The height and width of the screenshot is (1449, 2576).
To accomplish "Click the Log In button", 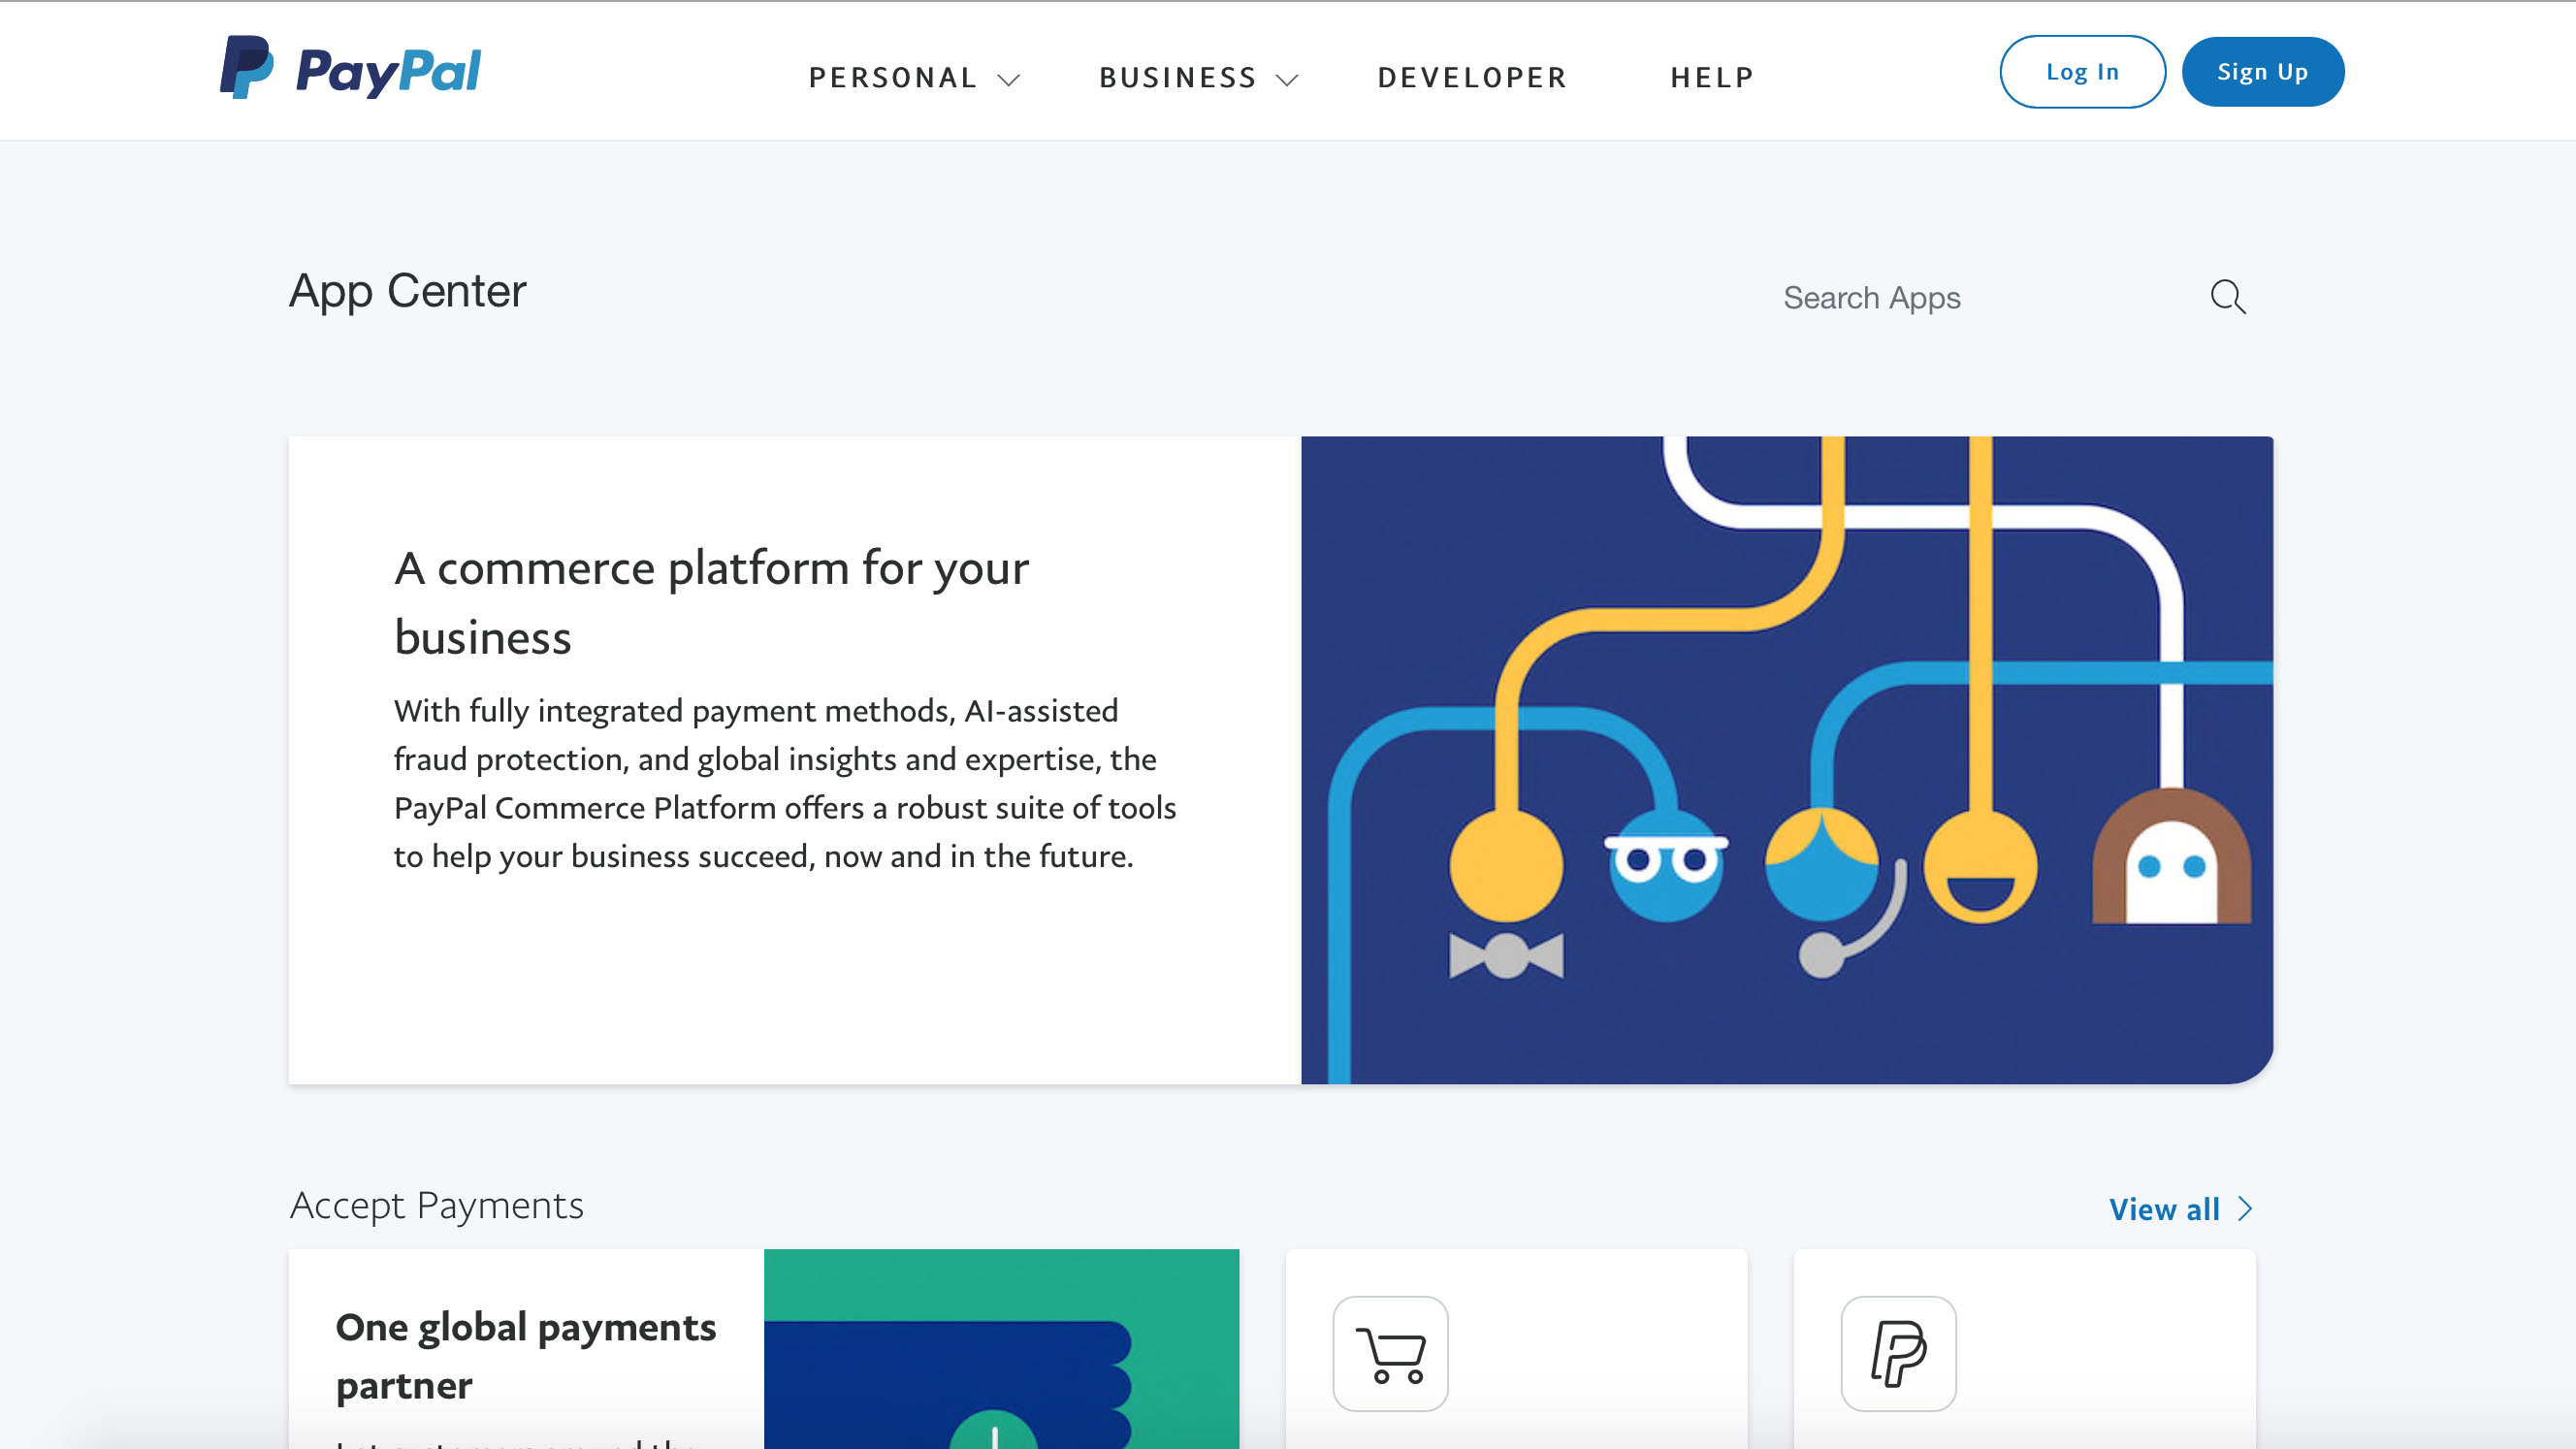I will pos(2082,71).
